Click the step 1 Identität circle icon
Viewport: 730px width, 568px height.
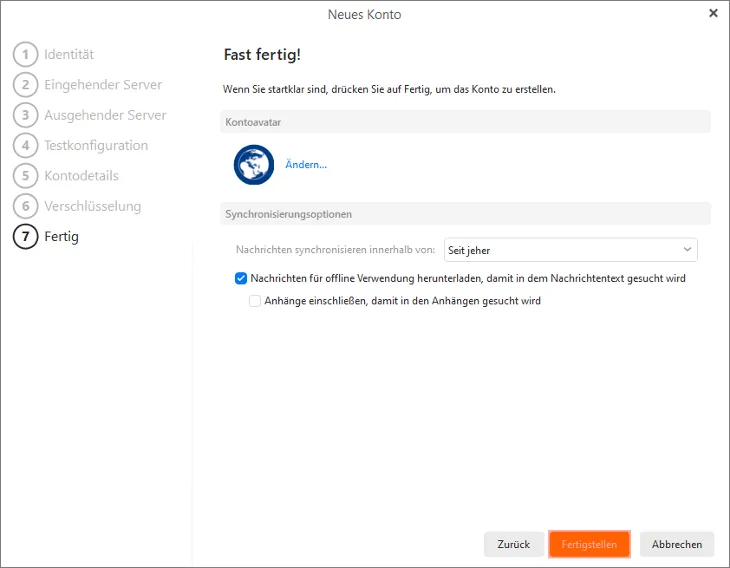pyautogui.click(x=26, y=54)
